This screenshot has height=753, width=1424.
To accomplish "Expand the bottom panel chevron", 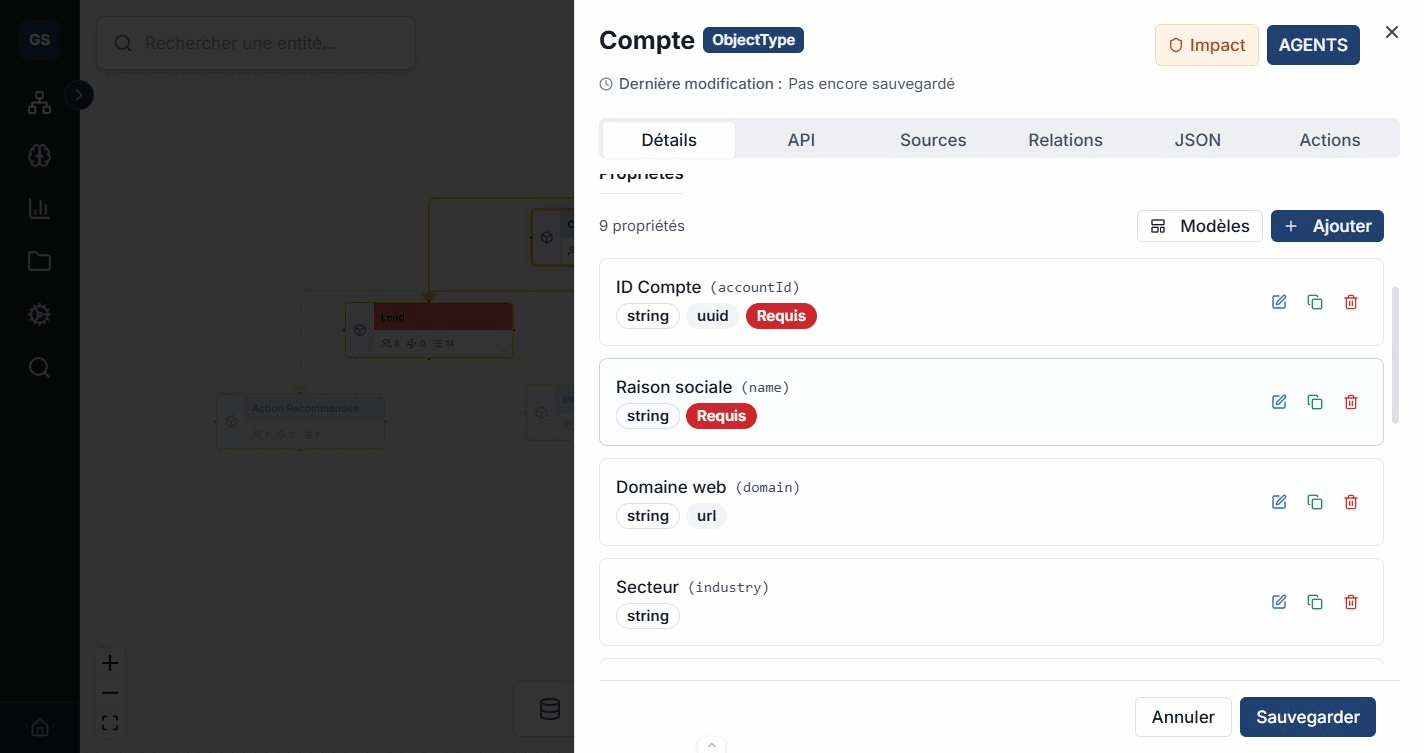I will click(x=711, y=745).
